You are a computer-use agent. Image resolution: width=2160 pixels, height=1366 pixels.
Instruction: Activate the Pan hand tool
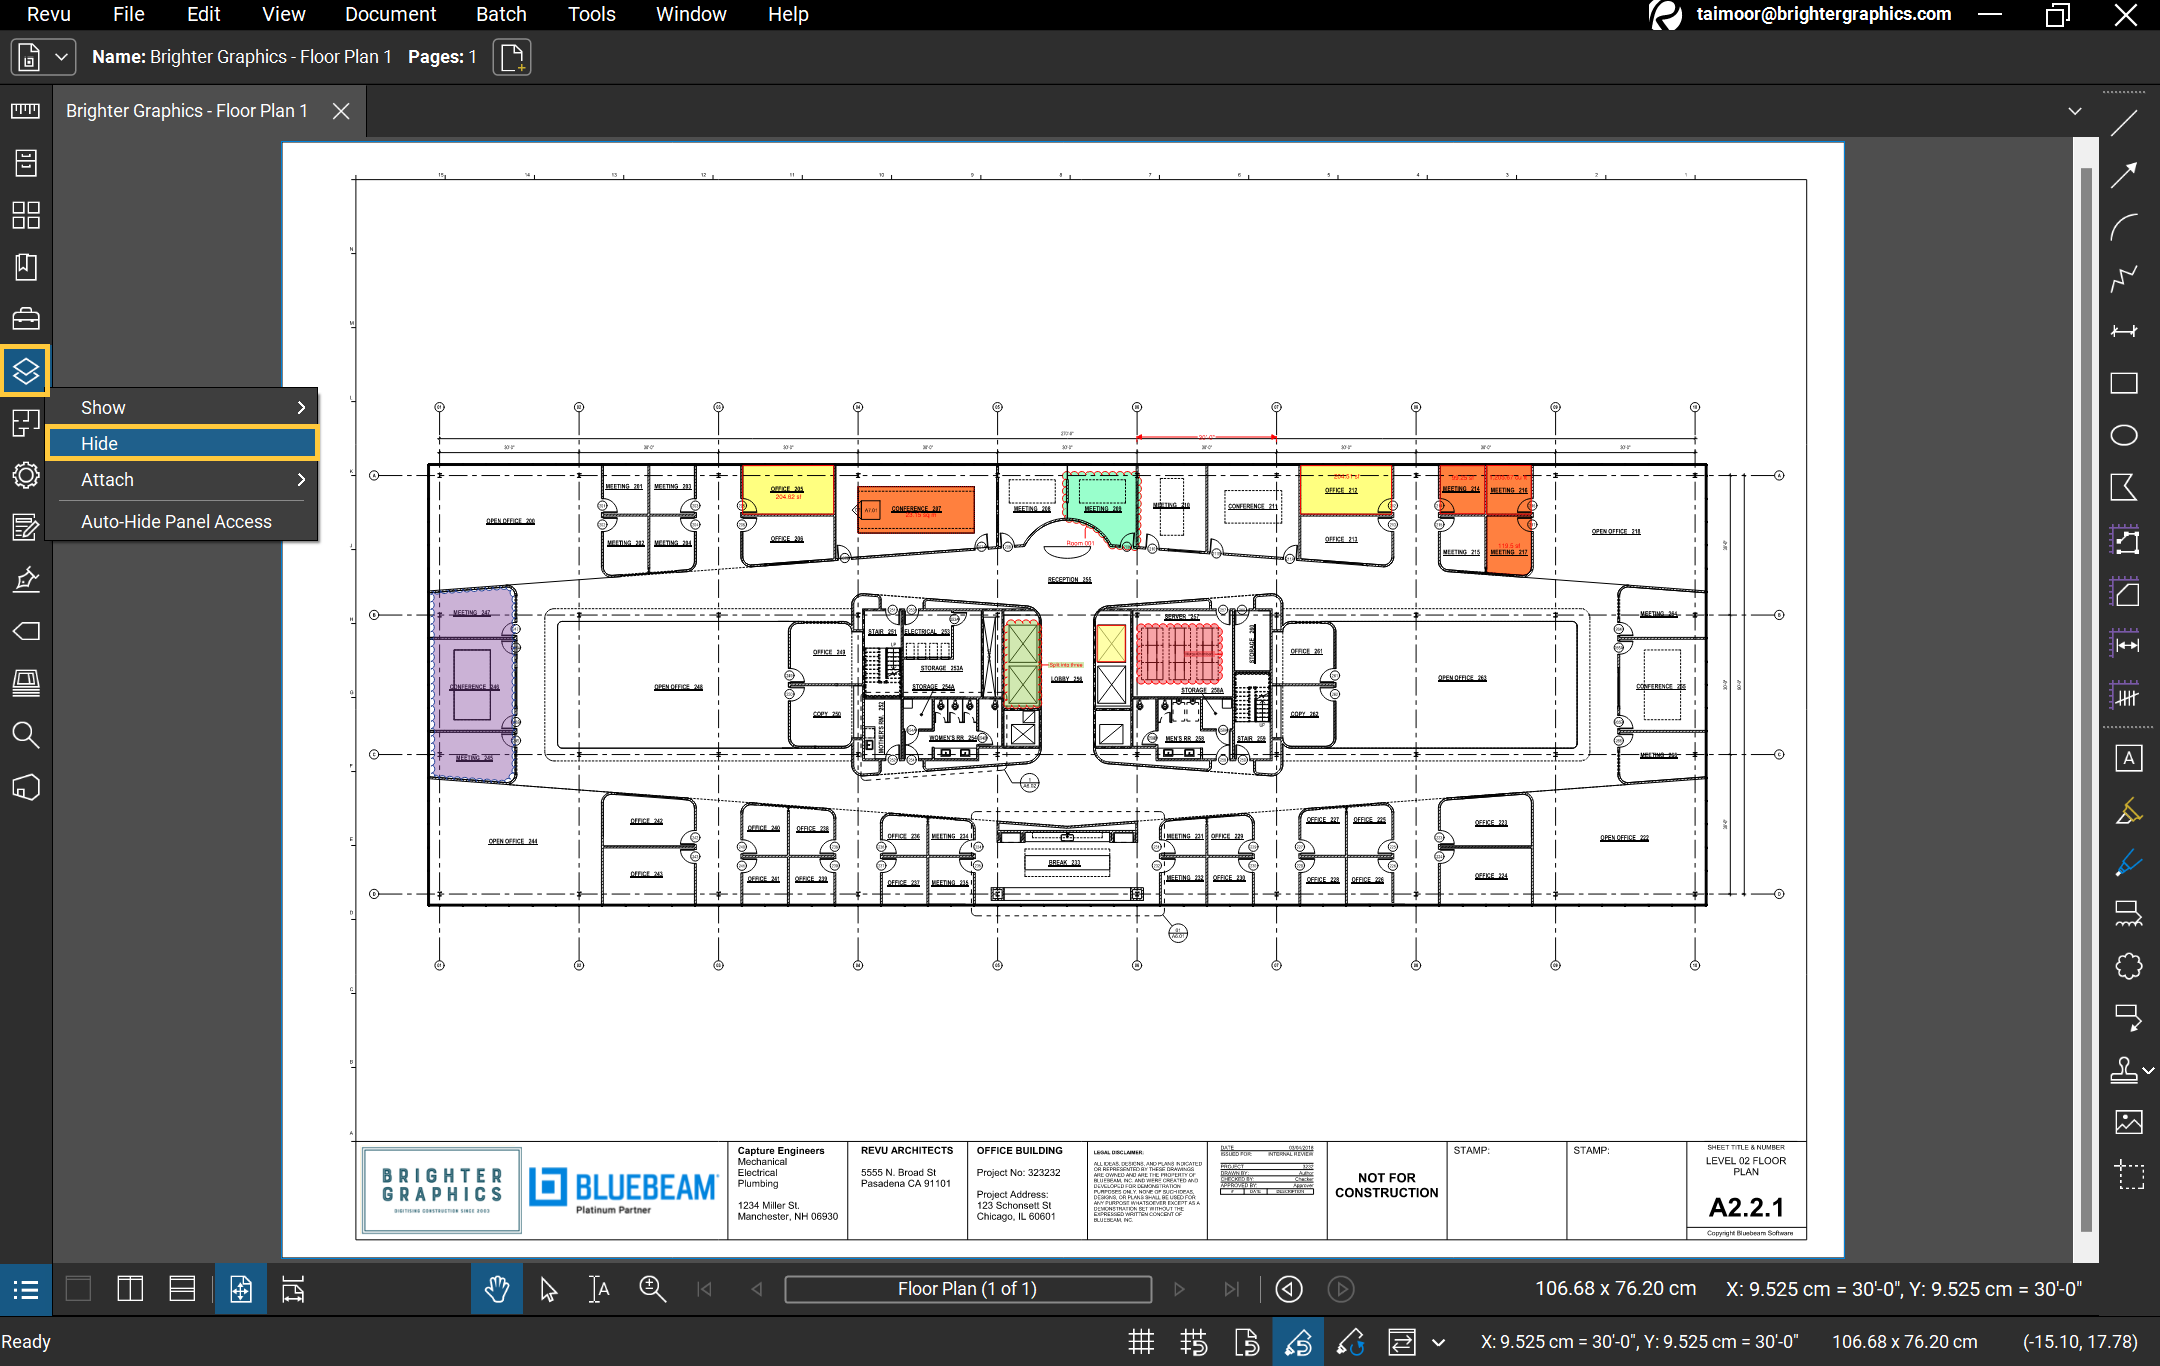pyautogui.click(x=497, y=1289)
